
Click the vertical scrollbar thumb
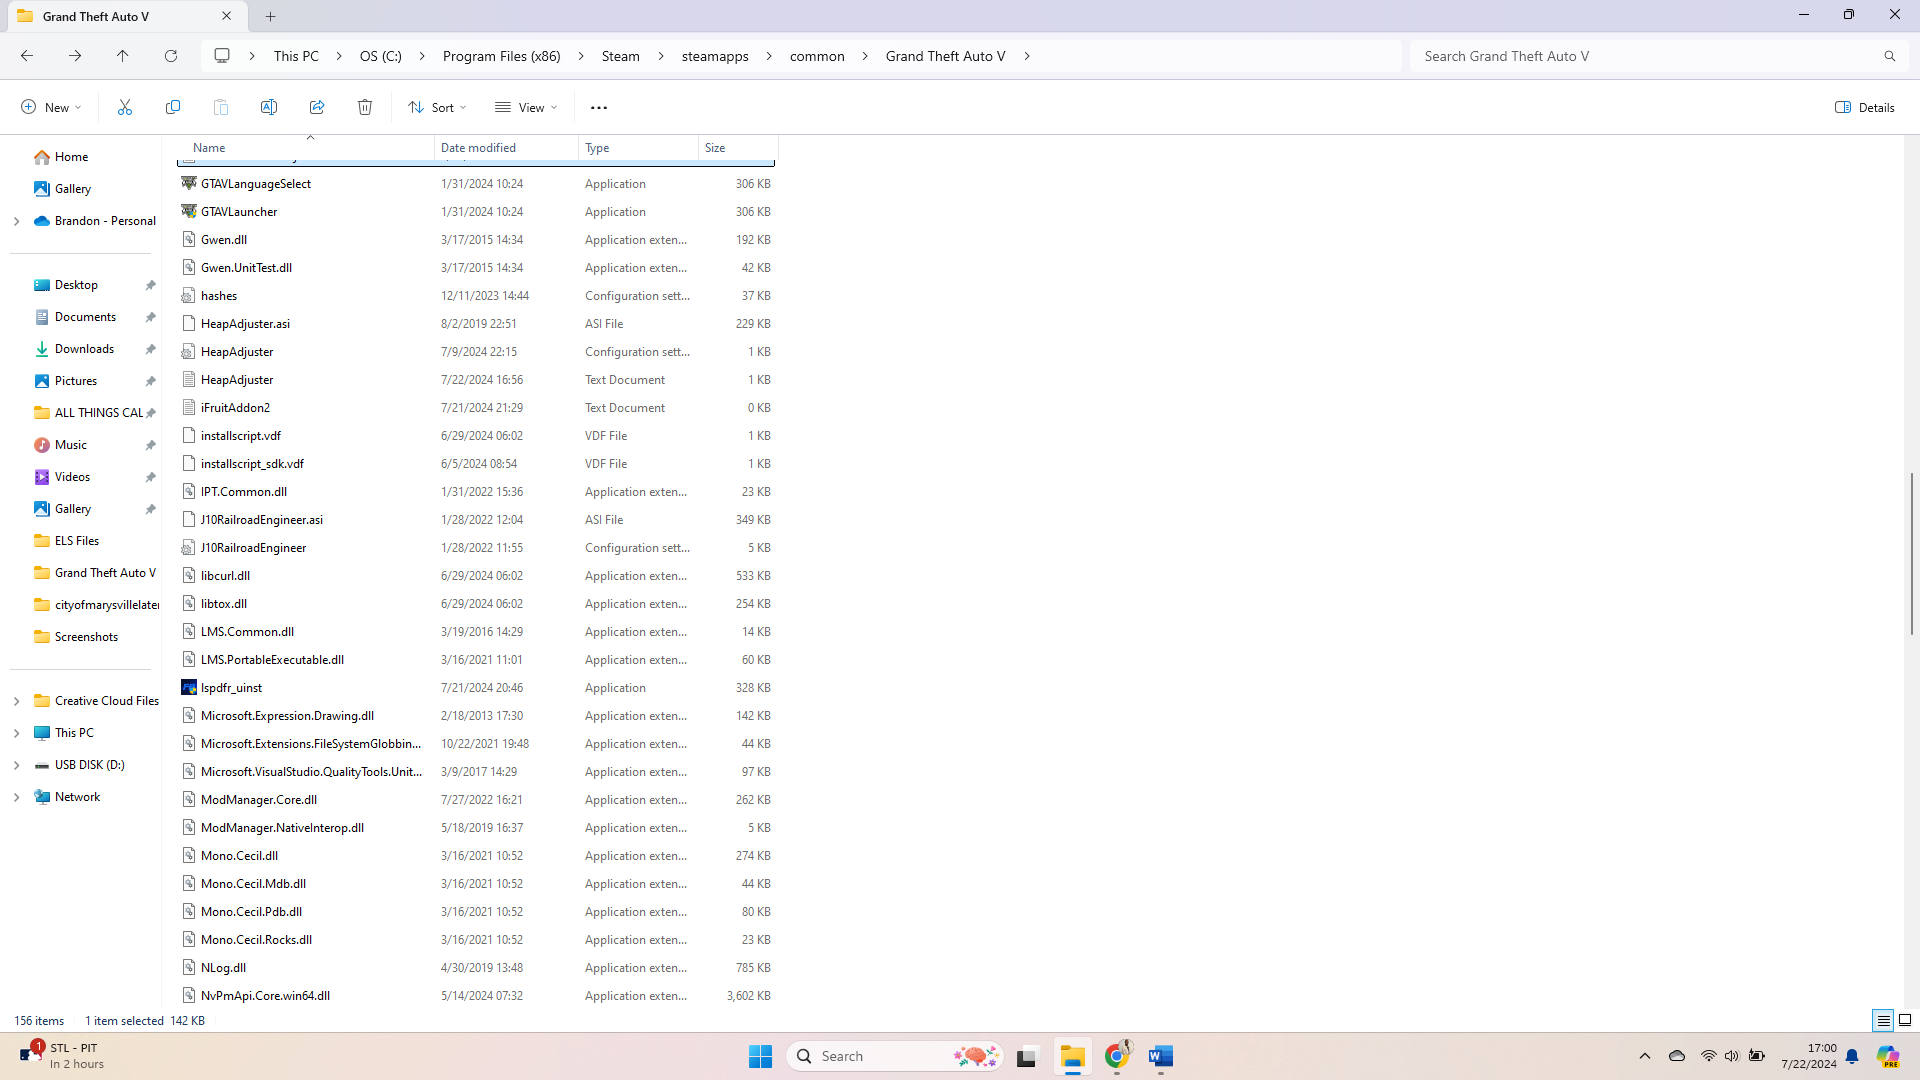1911,553
